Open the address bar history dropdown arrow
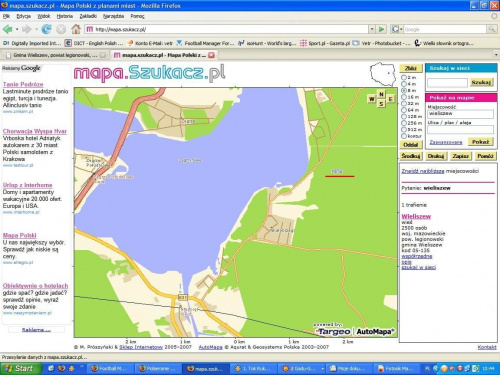This screenshot has width=500, height=375. [372, 29]
